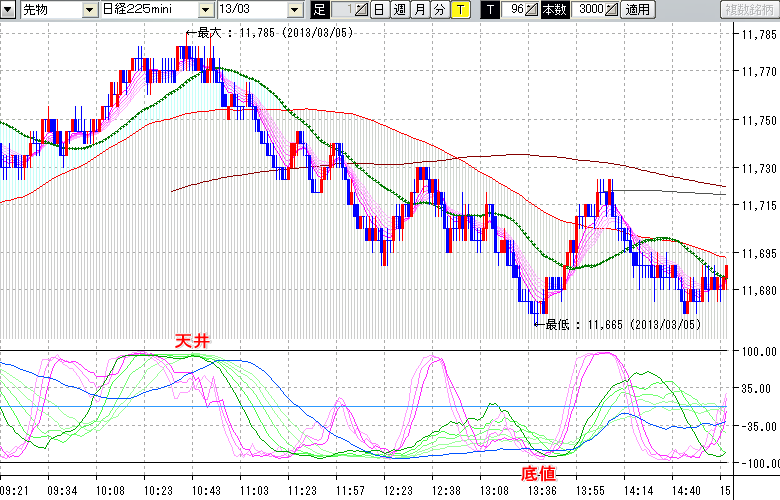Adjust the 本数 3000 stepper
Viewport: 780px width, 500px height.
tap(612, 10)
